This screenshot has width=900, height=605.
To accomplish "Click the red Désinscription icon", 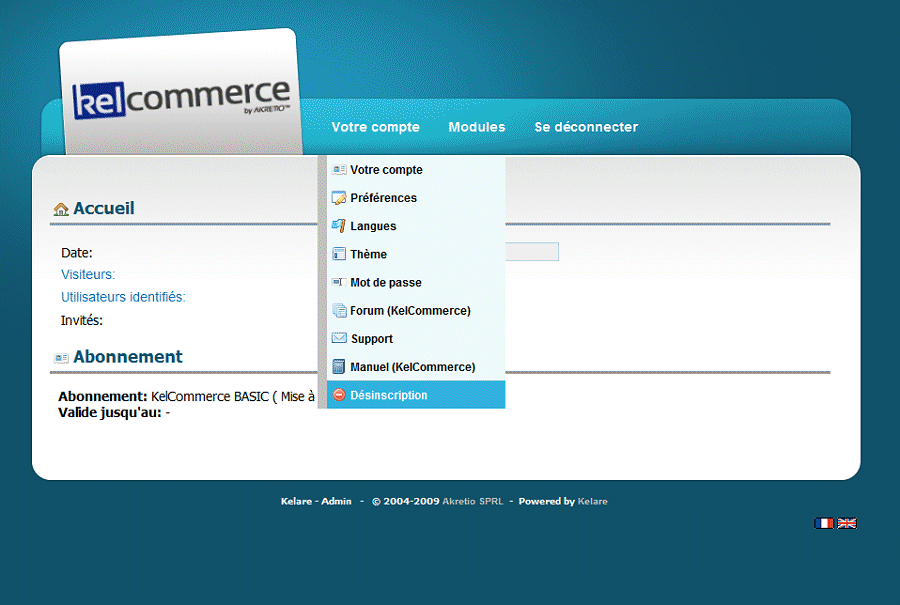I will click(339, 395).
